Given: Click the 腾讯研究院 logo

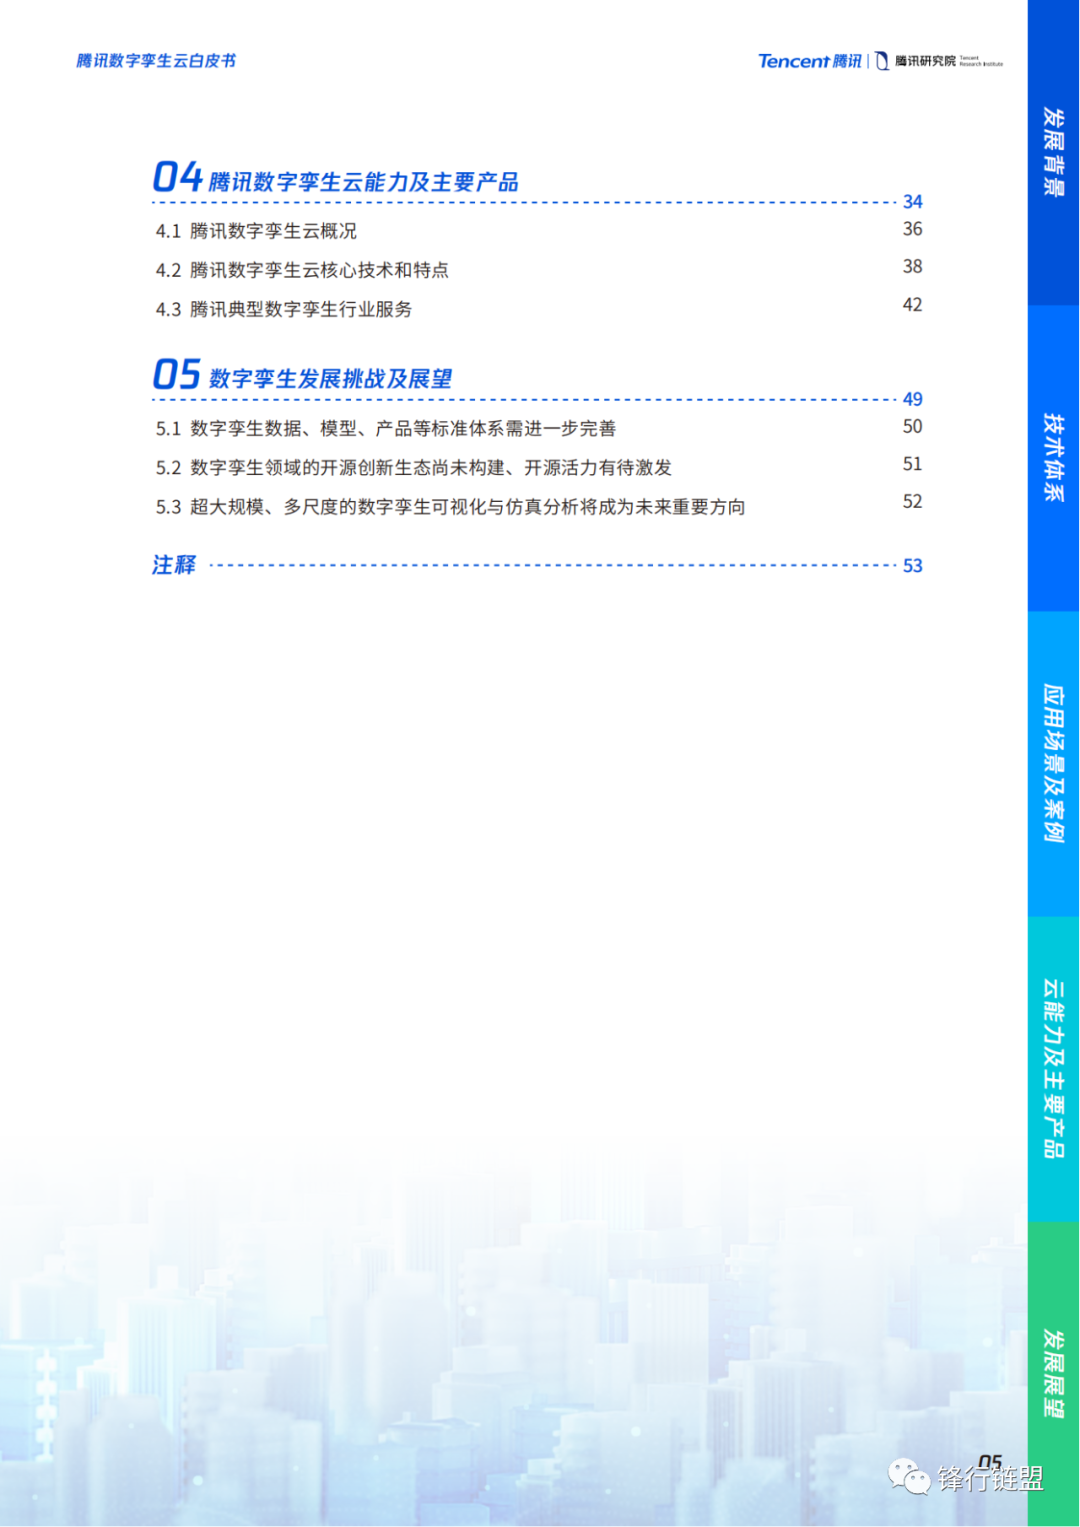Looking at the screenshot, I should (939, 61).
